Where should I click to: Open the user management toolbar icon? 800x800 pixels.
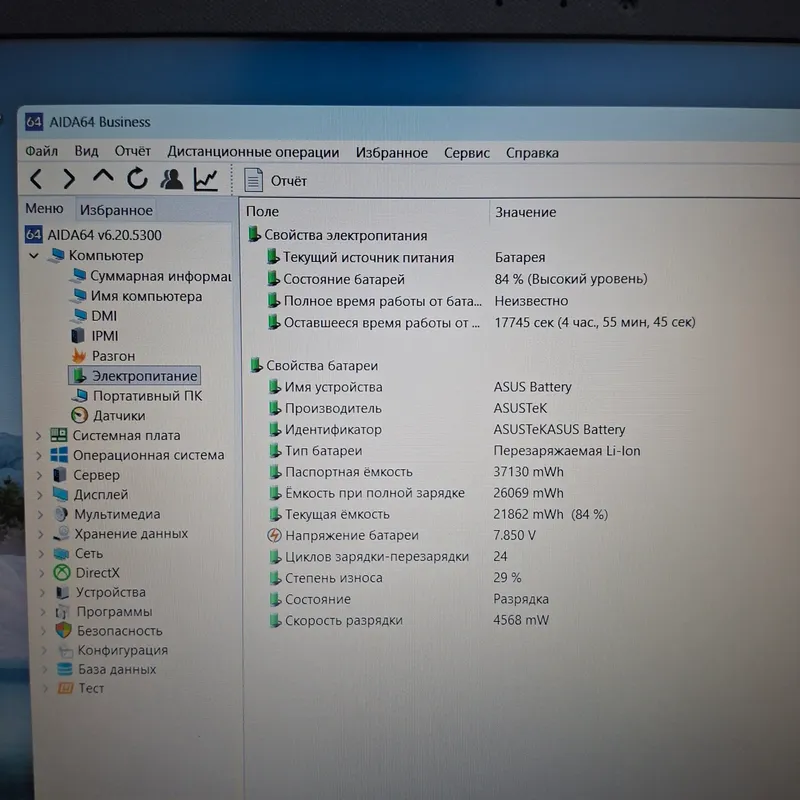pos(171,179)
